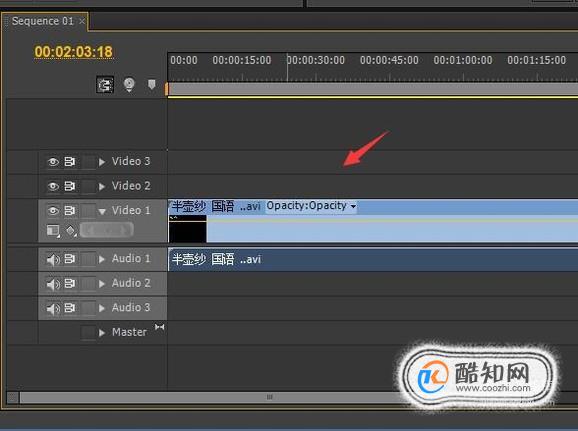The image size is (578, 431).
Task: Toggle sync lock on Audio 2
Action: pyautogui.click(x=70, y=283)
